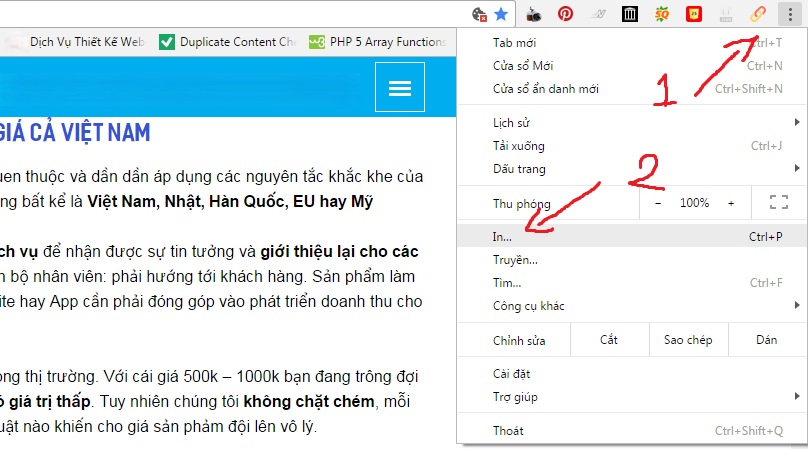The width and height of the screenshot is (808, 449).
Task: Open Cài đặt settings
Action: point(632,374)
